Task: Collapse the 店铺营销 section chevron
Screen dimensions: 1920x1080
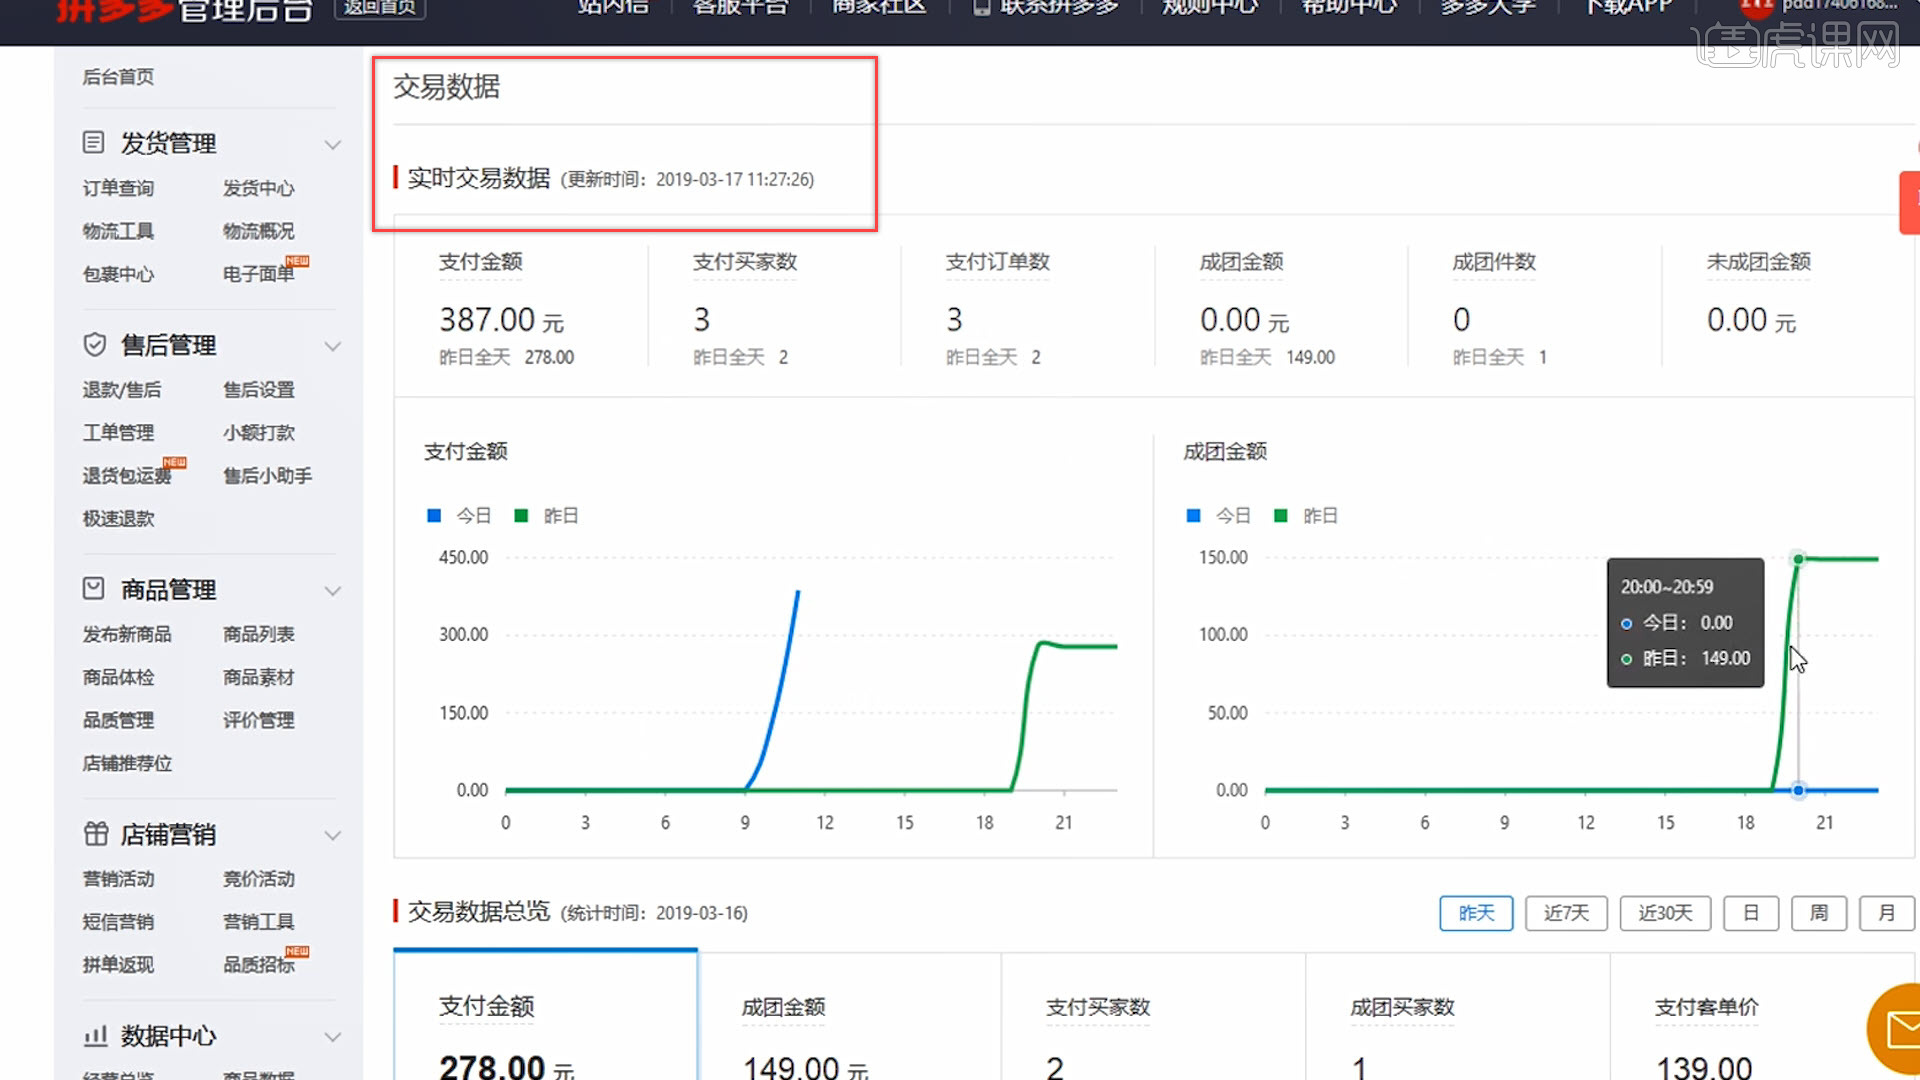Action: point(333,836)
